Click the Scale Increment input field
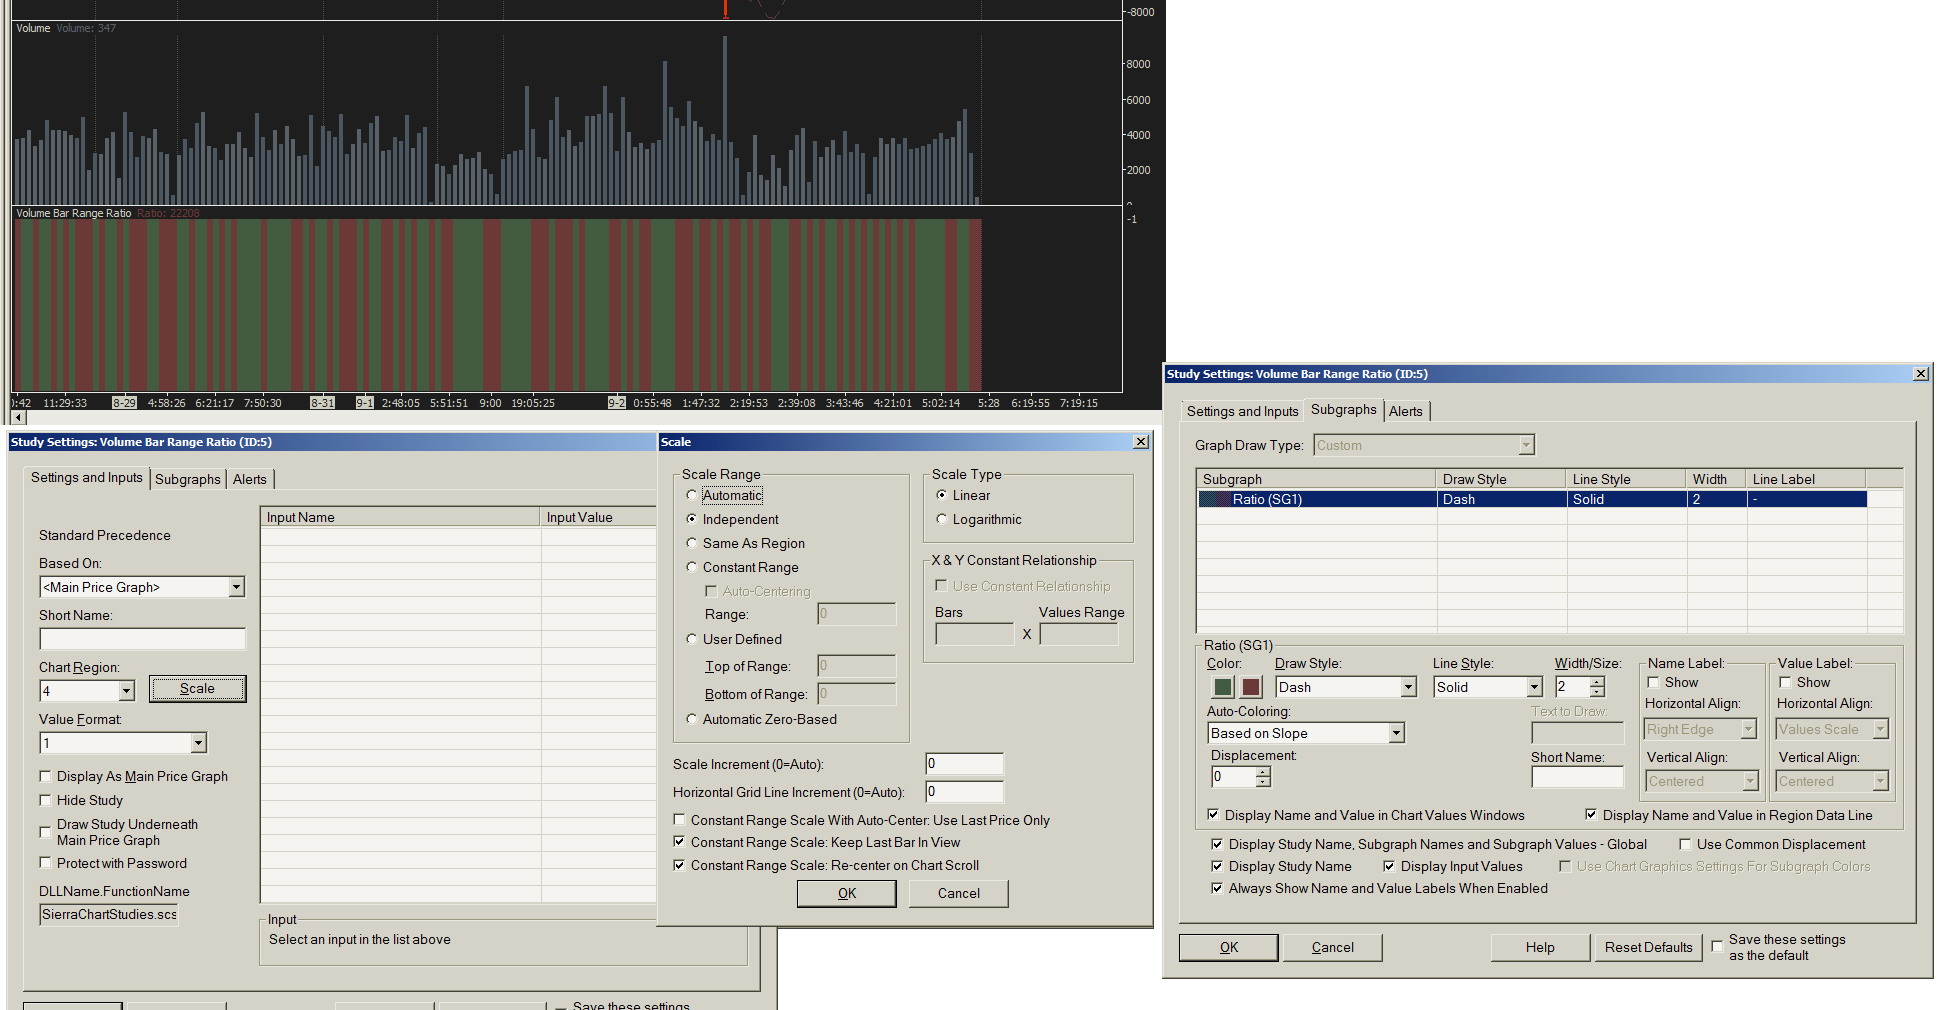The image size is (1946, 1010). click(964, 764)
